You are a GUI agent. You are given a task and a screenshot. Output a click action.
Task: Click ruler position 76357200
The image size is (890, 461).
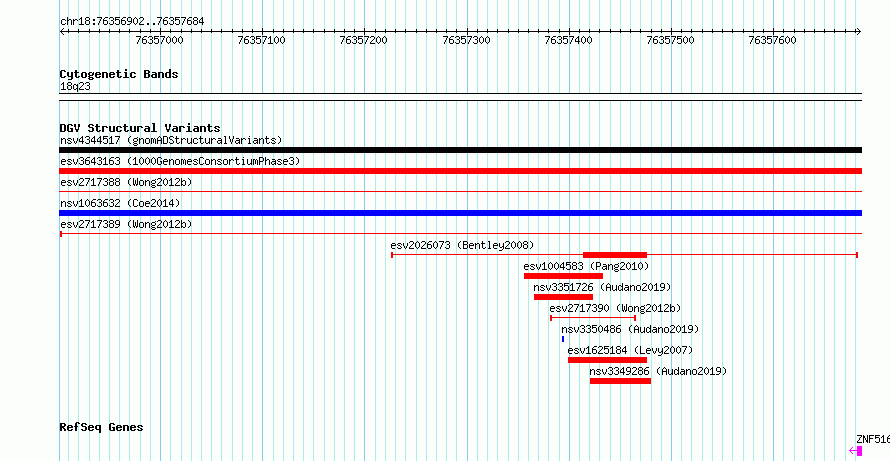(363, 40)
